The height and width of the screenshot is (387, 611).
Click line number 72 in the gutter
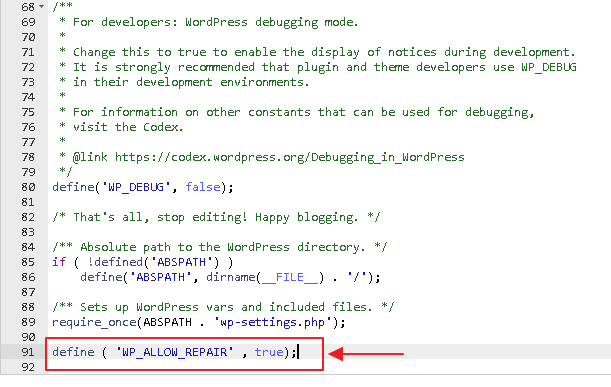tap(28, 67)
